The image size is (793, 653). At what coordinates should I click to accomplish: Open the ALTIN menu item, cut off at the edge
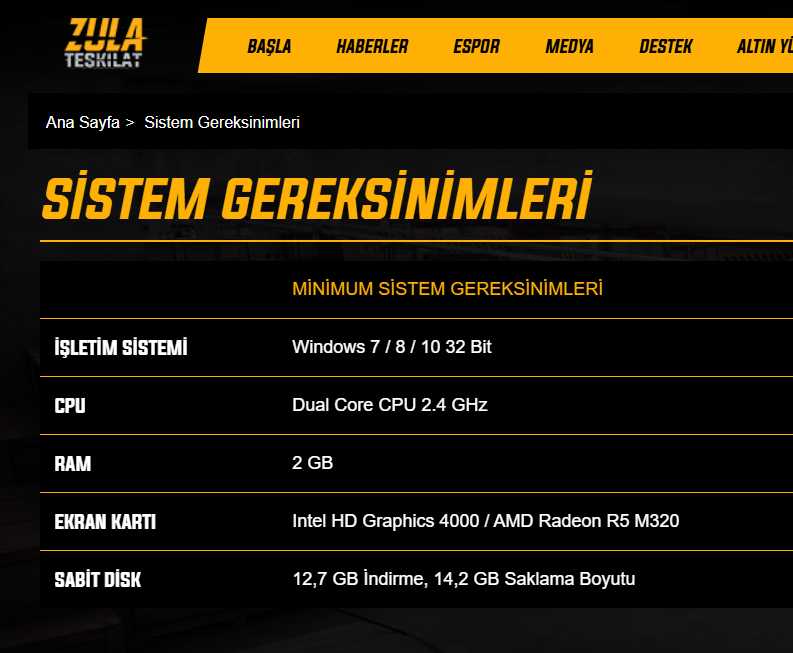click(765, 47)
